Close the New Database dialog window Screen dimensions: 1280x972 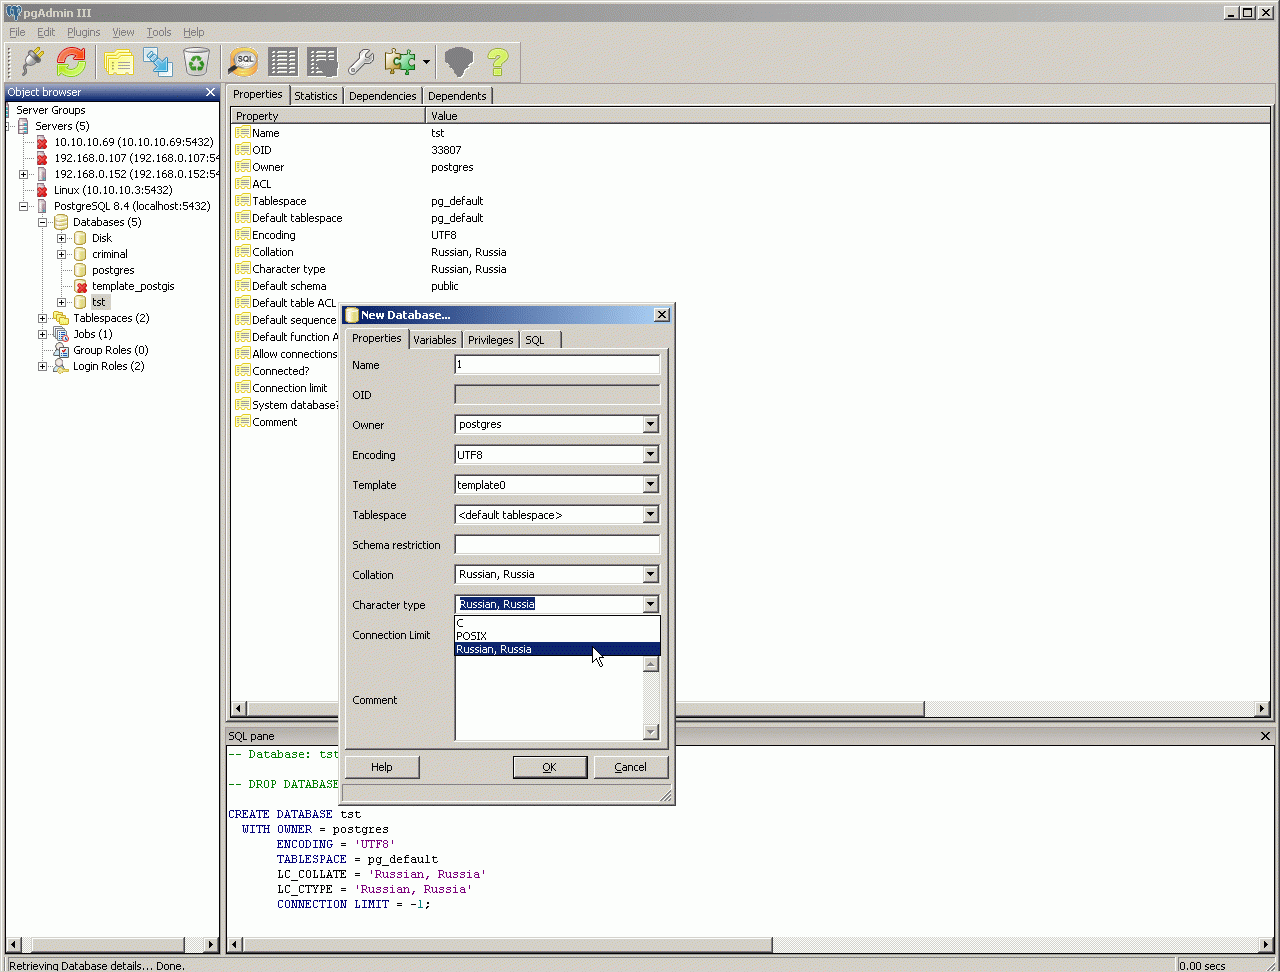point(661,314)
